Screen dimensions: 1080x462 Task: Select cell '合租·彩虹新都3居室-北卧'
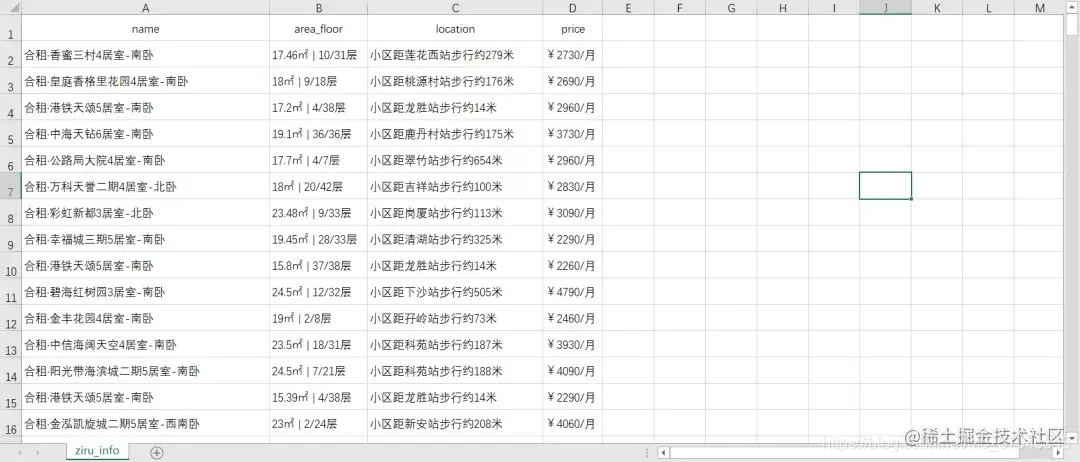click(x=145, y=213)
